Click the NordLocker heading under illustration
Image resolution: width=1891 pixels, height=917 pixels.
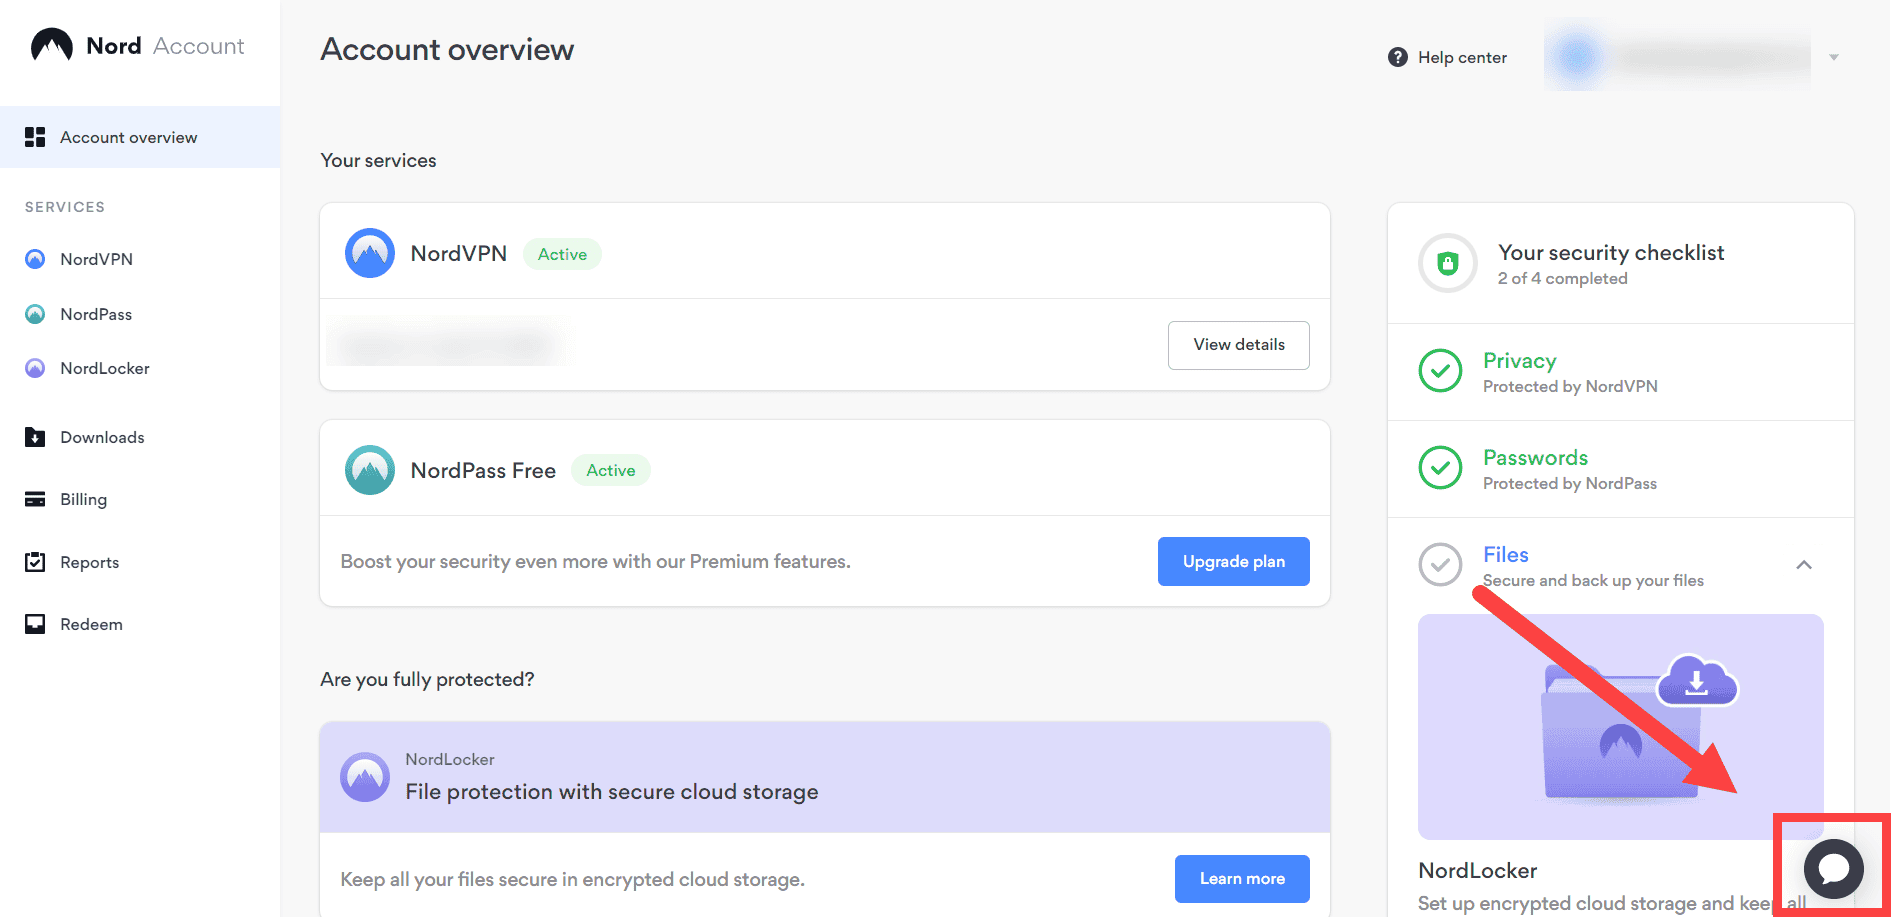click(x=1478, y=871)
